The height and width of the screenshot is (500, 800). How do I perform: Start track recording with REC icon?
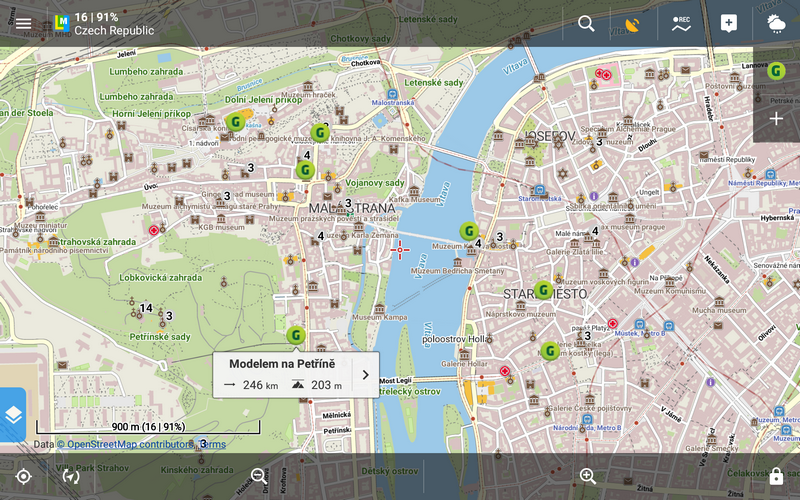point(681,24)
